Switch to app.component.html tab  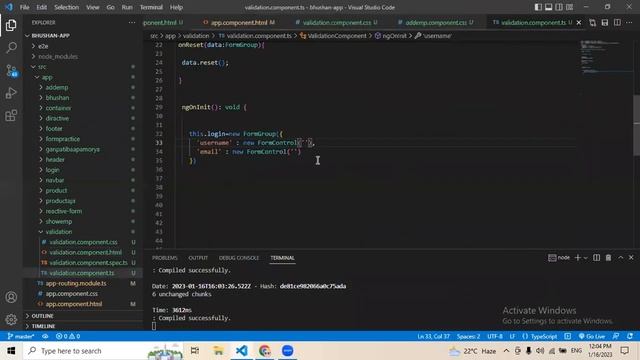pyautogui.click(x=239, y=22)
